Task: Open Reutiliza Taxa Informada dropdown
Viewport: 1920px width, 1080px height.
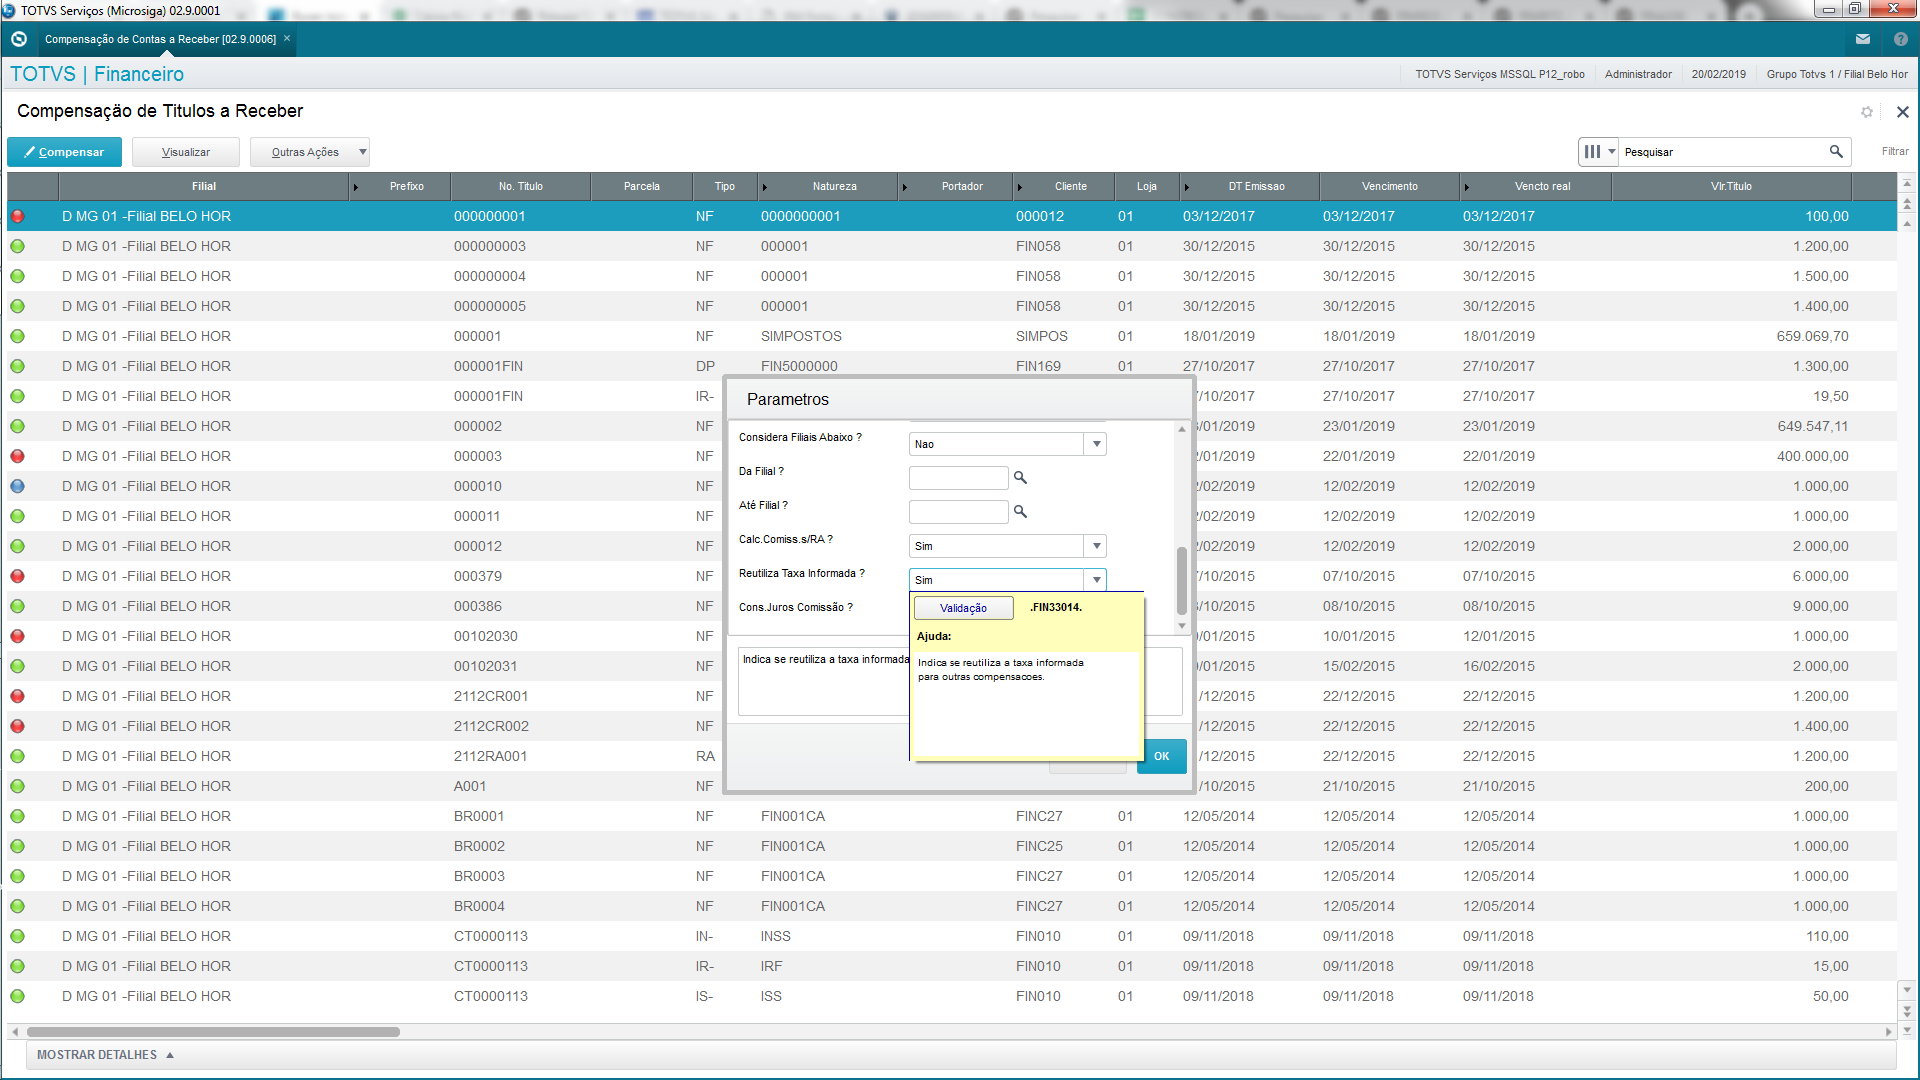Action: [x=1096, y=580]
